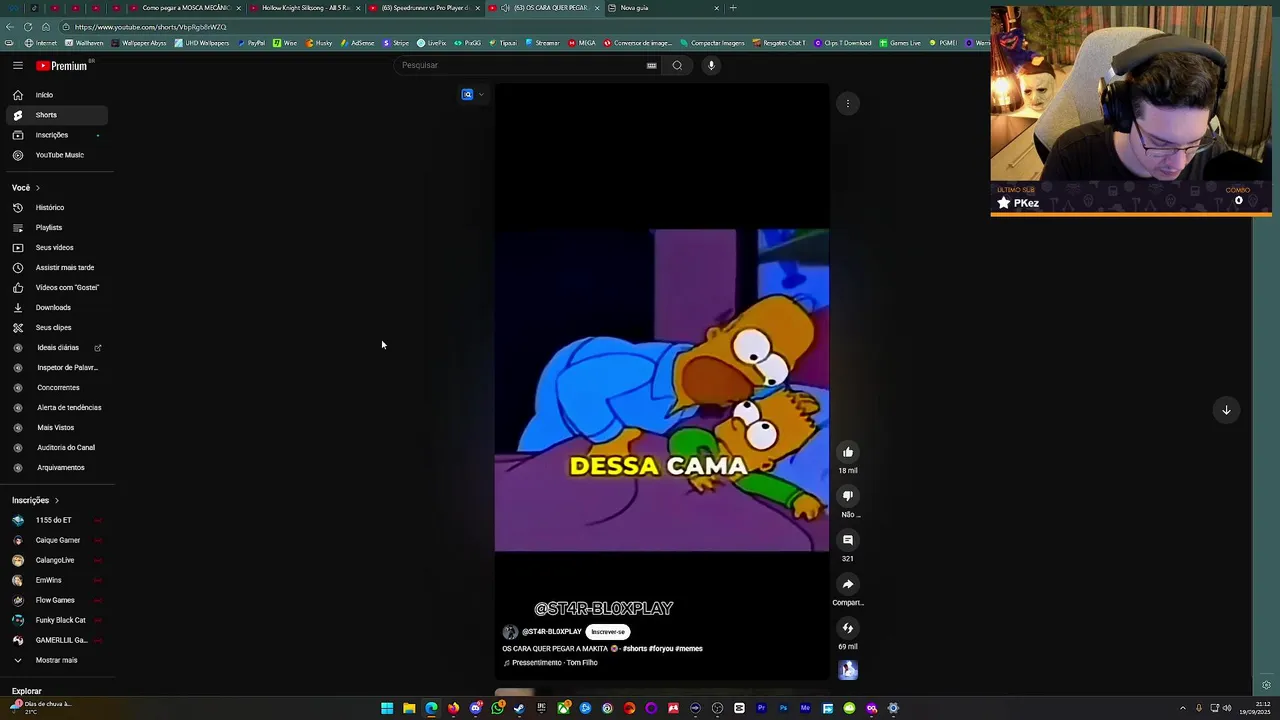Open Mais Vistos tool
This screenshot has width=1280, height=720.
pyautogui.click(x=57, y=428)
